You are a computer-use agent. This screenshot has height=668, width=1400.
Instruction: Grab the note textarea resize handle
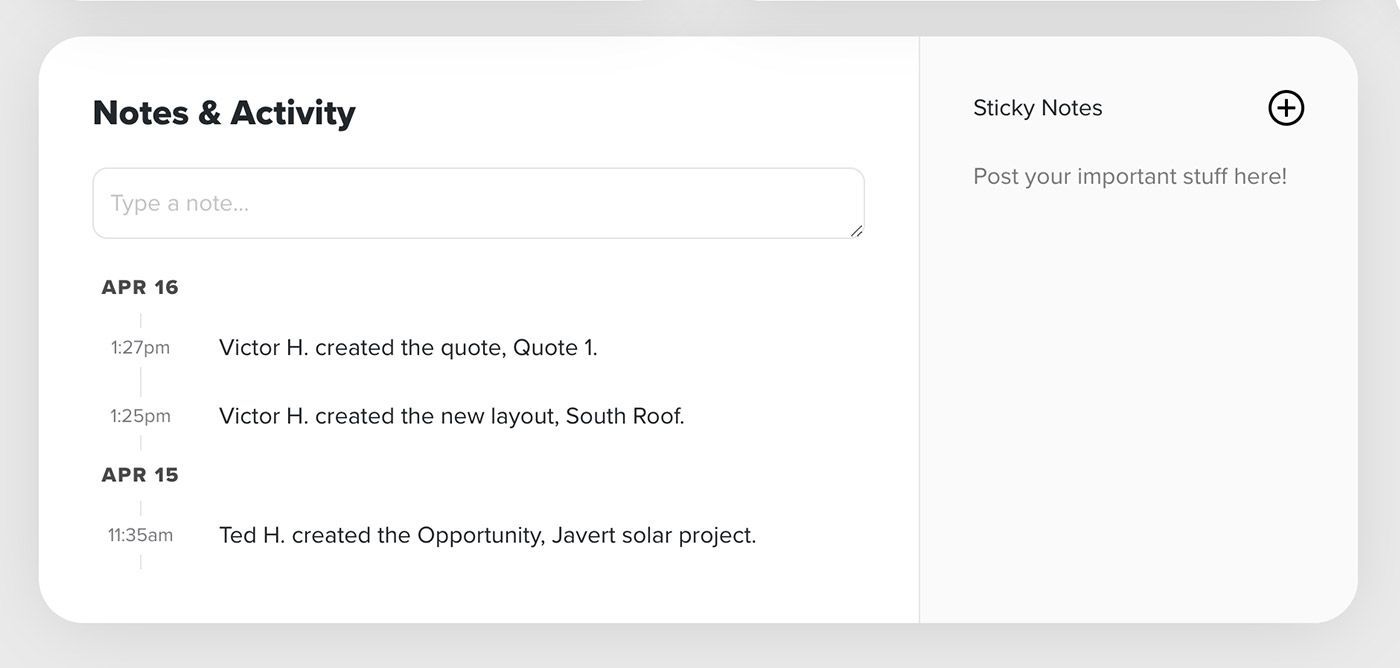[x=857, y=231]
